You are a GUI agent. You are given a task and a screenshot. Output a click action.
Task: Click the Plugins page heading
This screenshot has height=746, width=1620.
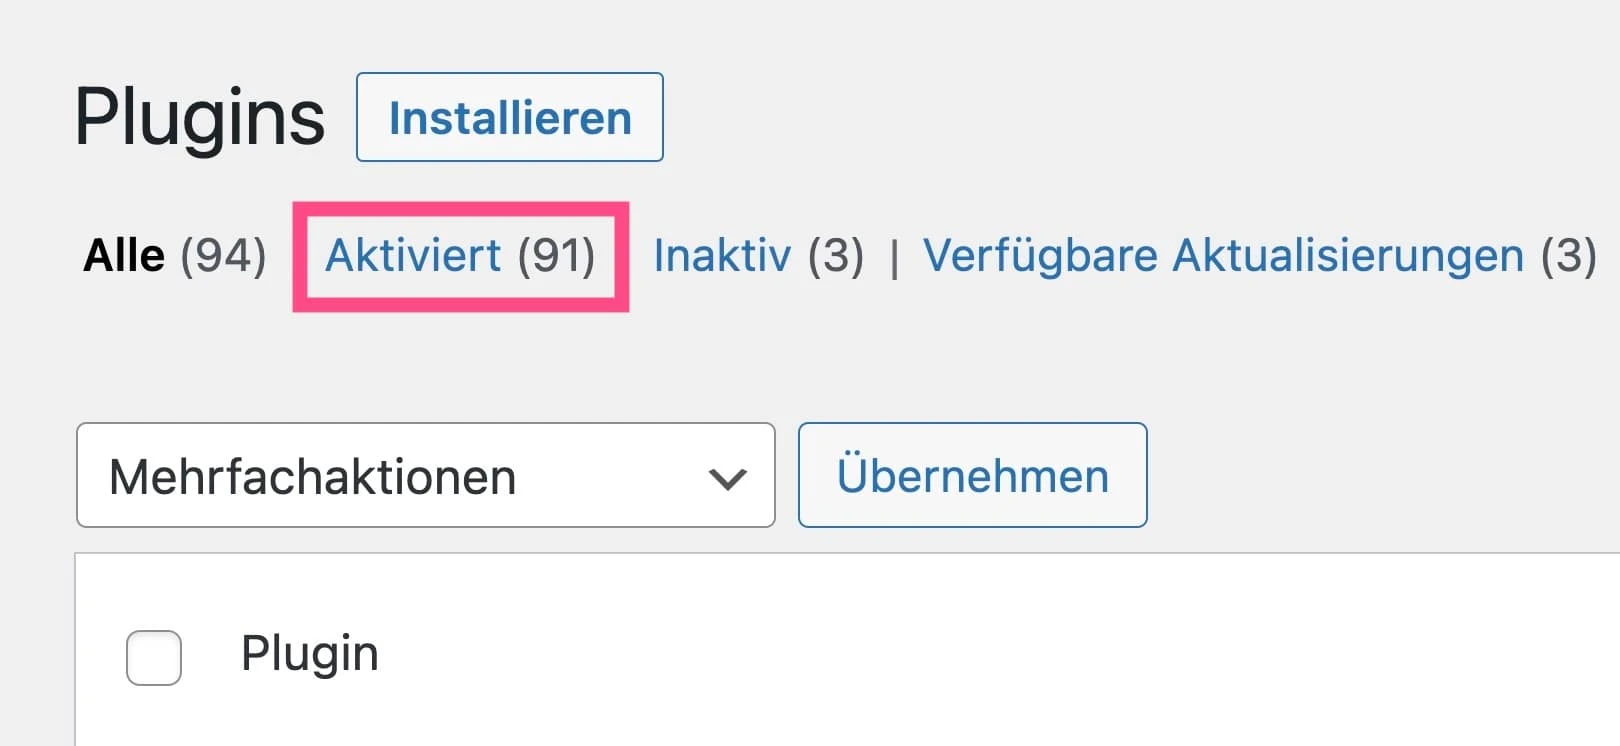(x=200, y=115)
